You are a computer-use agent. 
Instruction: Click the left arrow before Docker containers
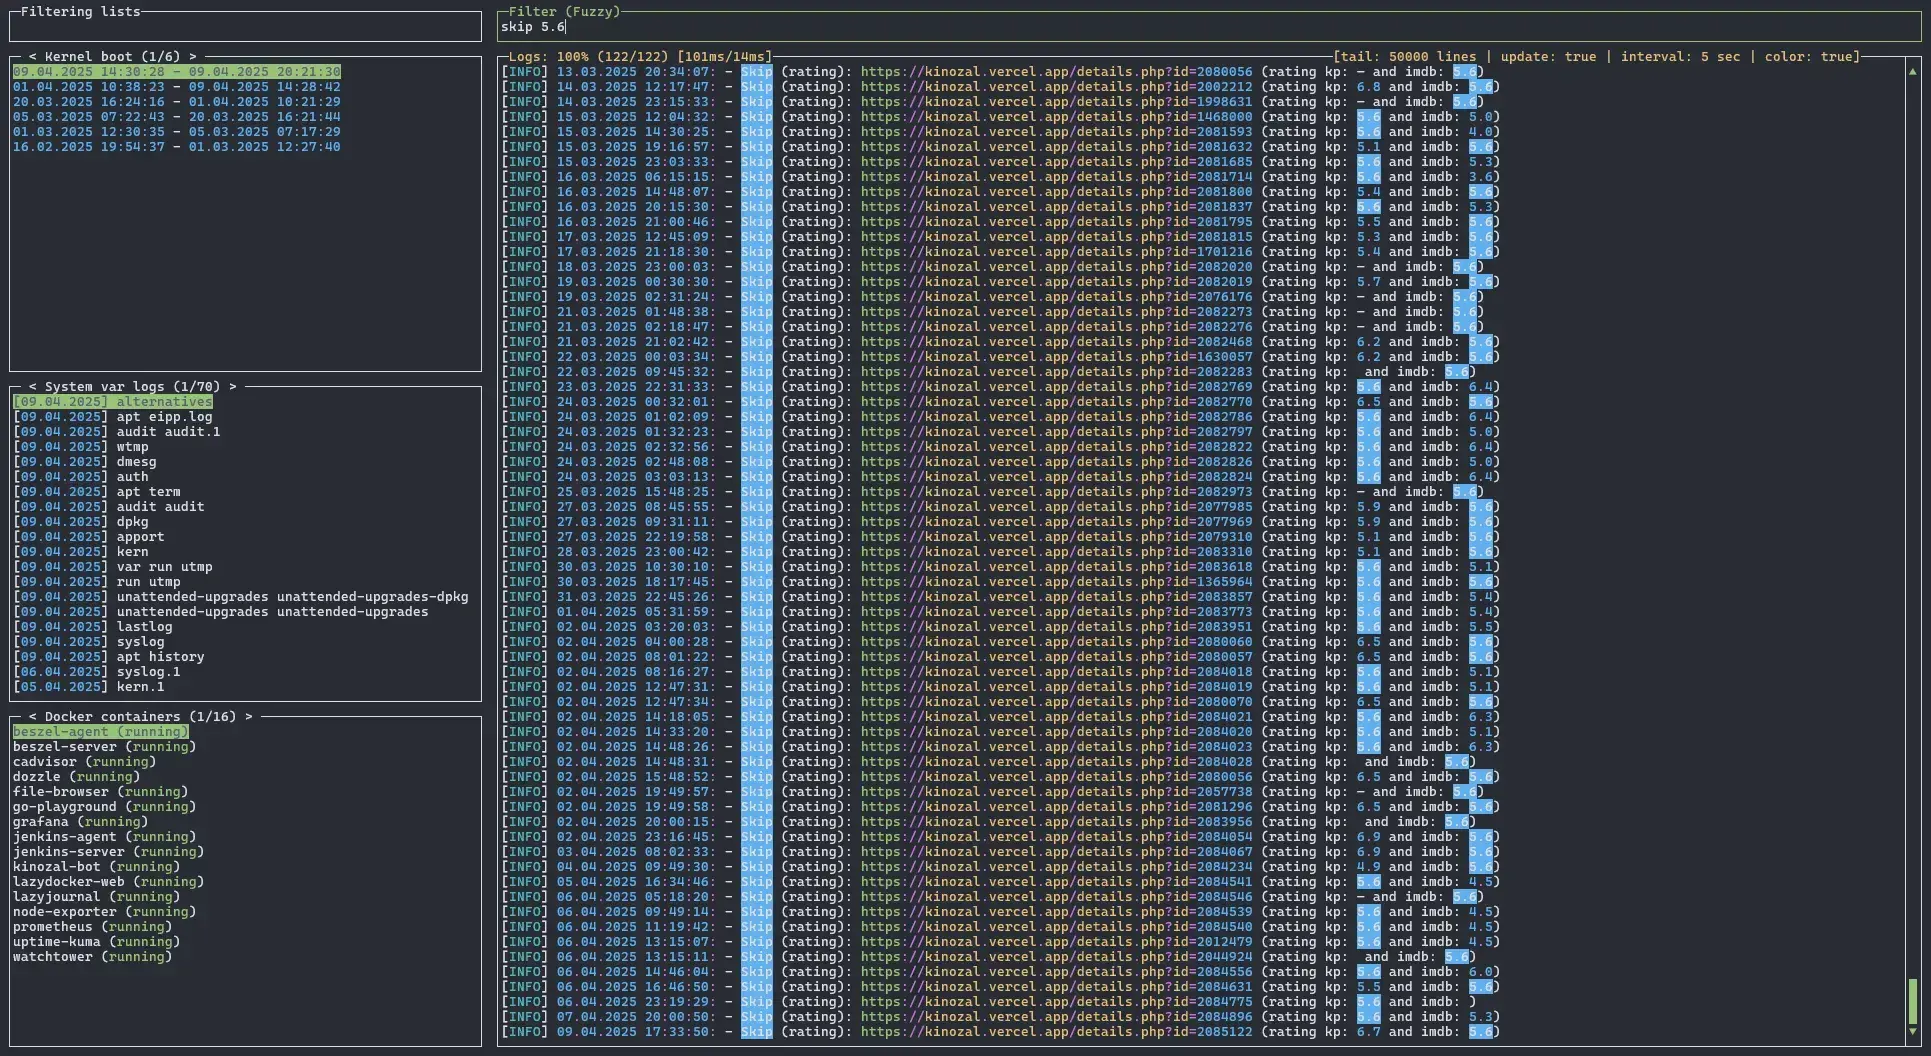tap(33, 717)
